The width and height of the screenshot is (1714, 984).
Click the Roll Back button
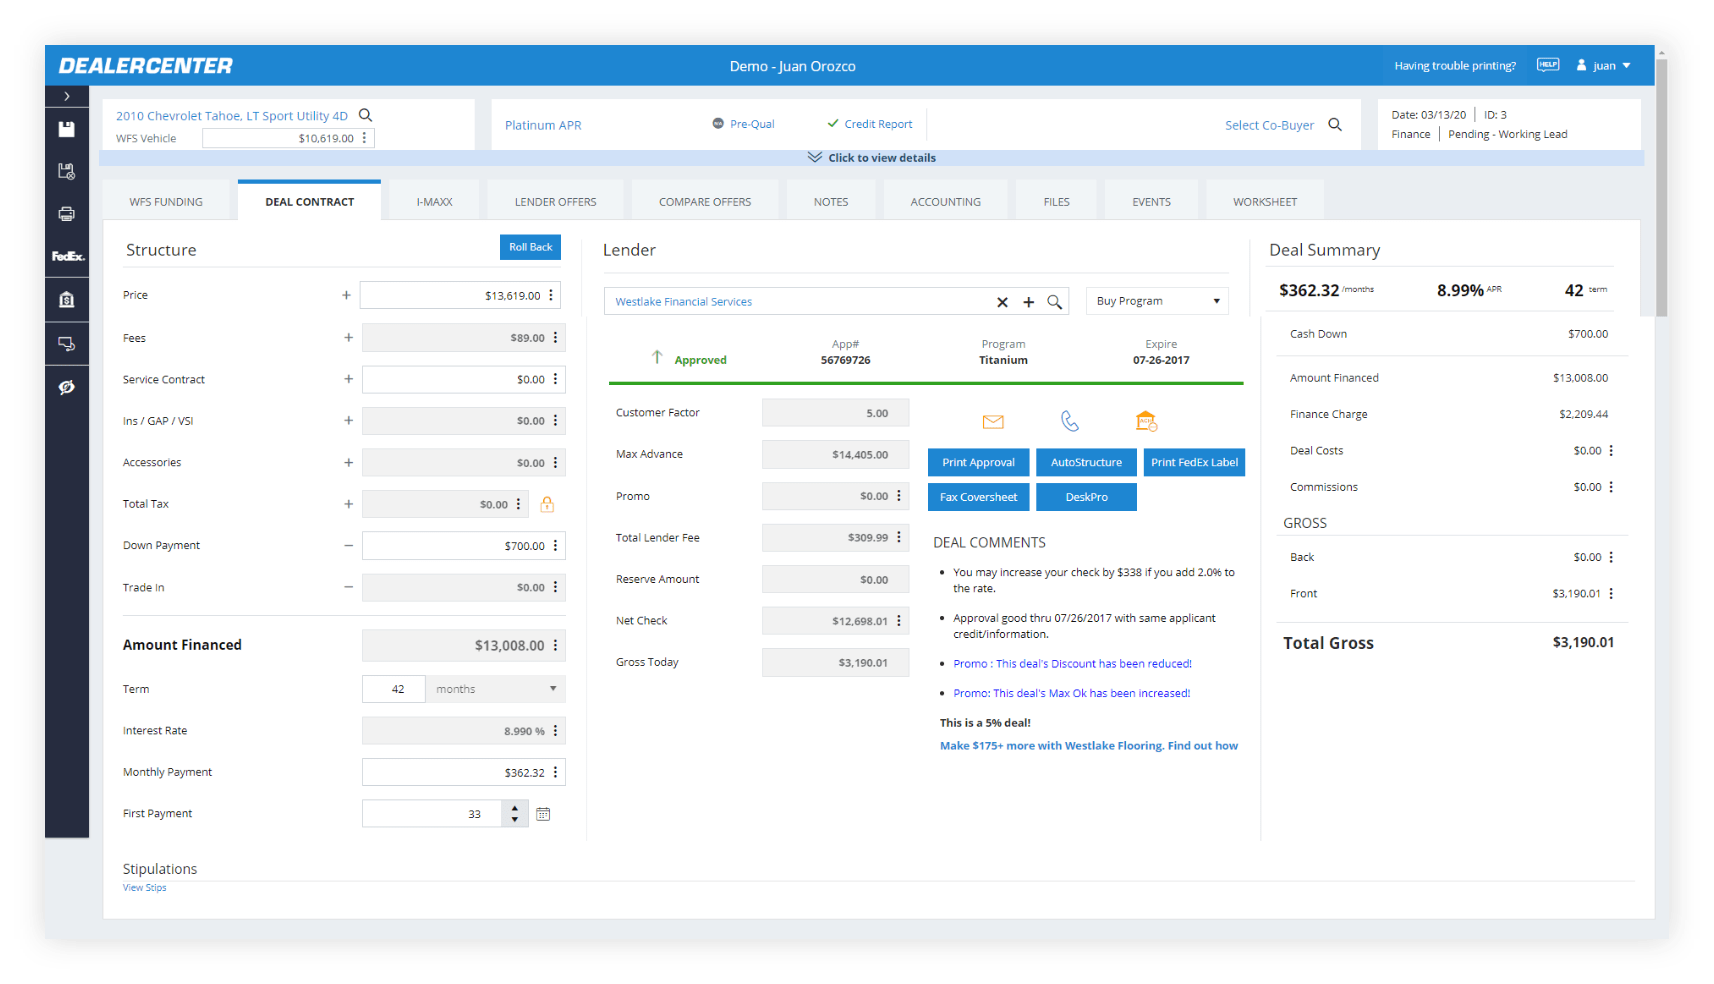[530, 247]
